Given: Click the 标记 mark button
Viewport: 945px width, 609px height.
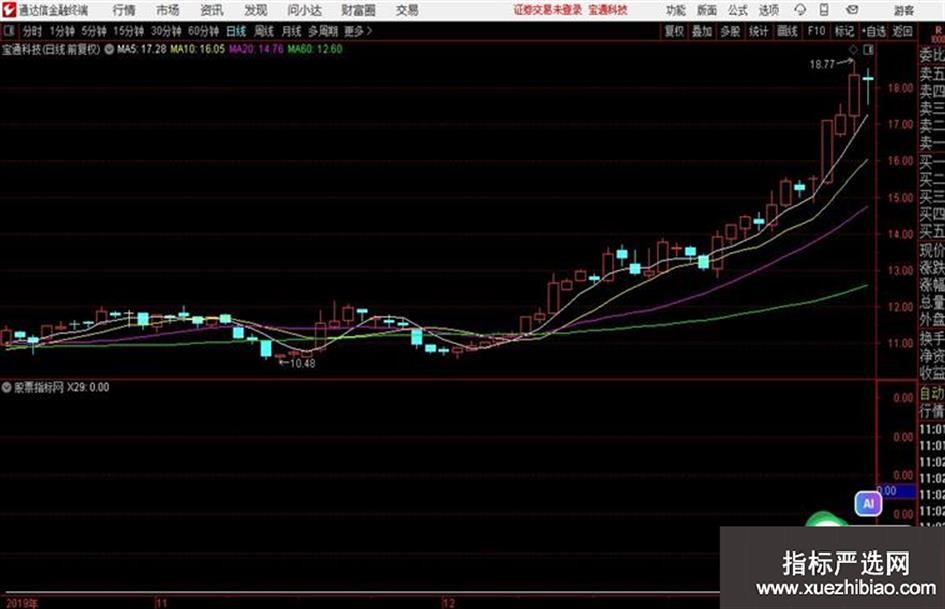Looking at the screenshot, I should pos(844,31).
